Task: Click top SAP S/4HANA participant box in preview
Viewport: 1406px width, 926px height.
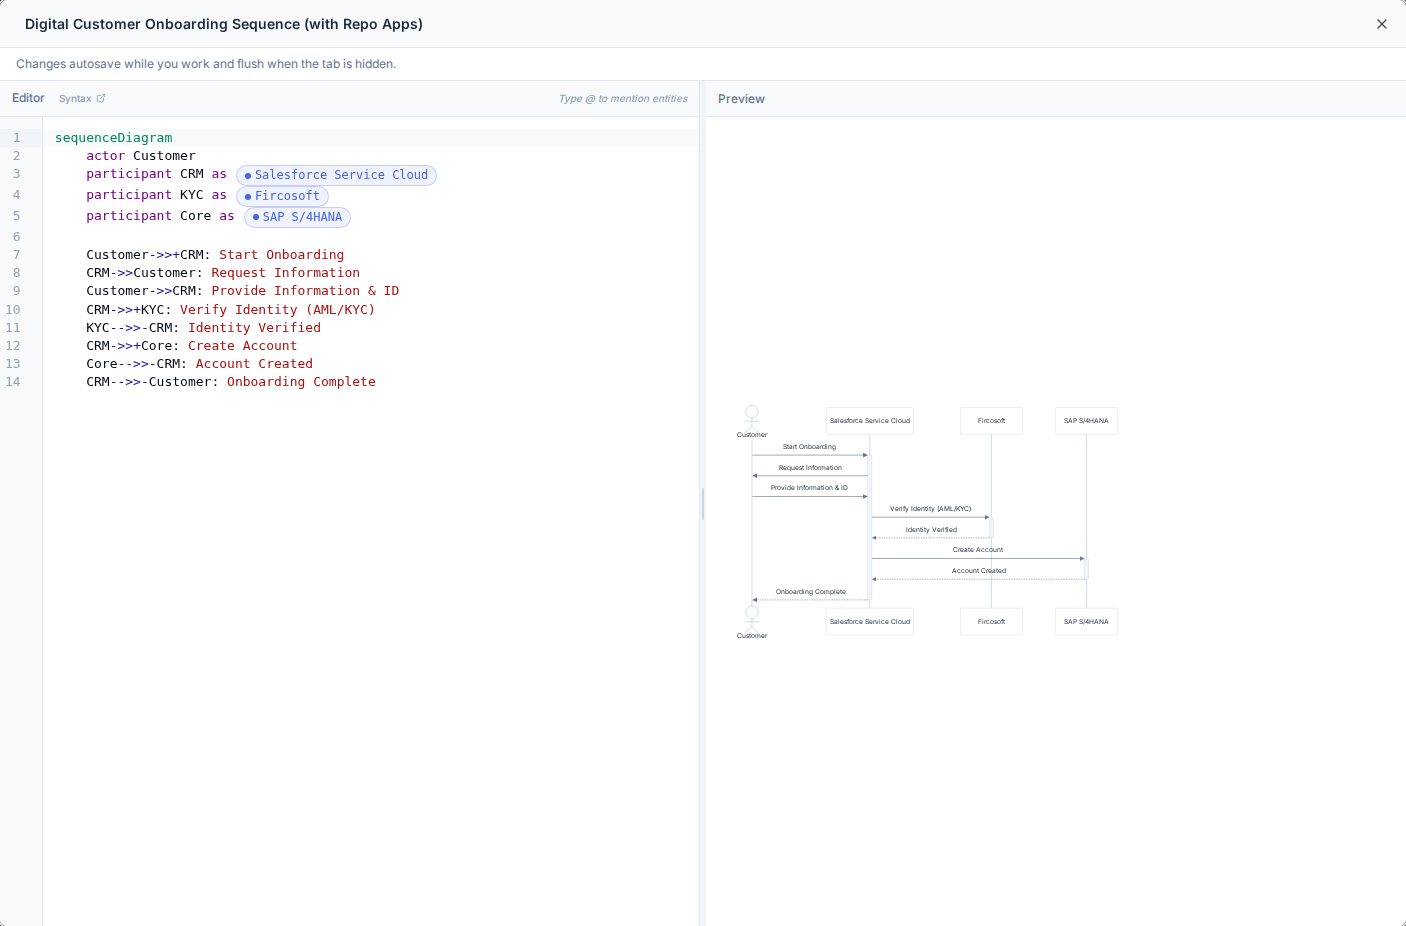Action: coord(1086,421)
